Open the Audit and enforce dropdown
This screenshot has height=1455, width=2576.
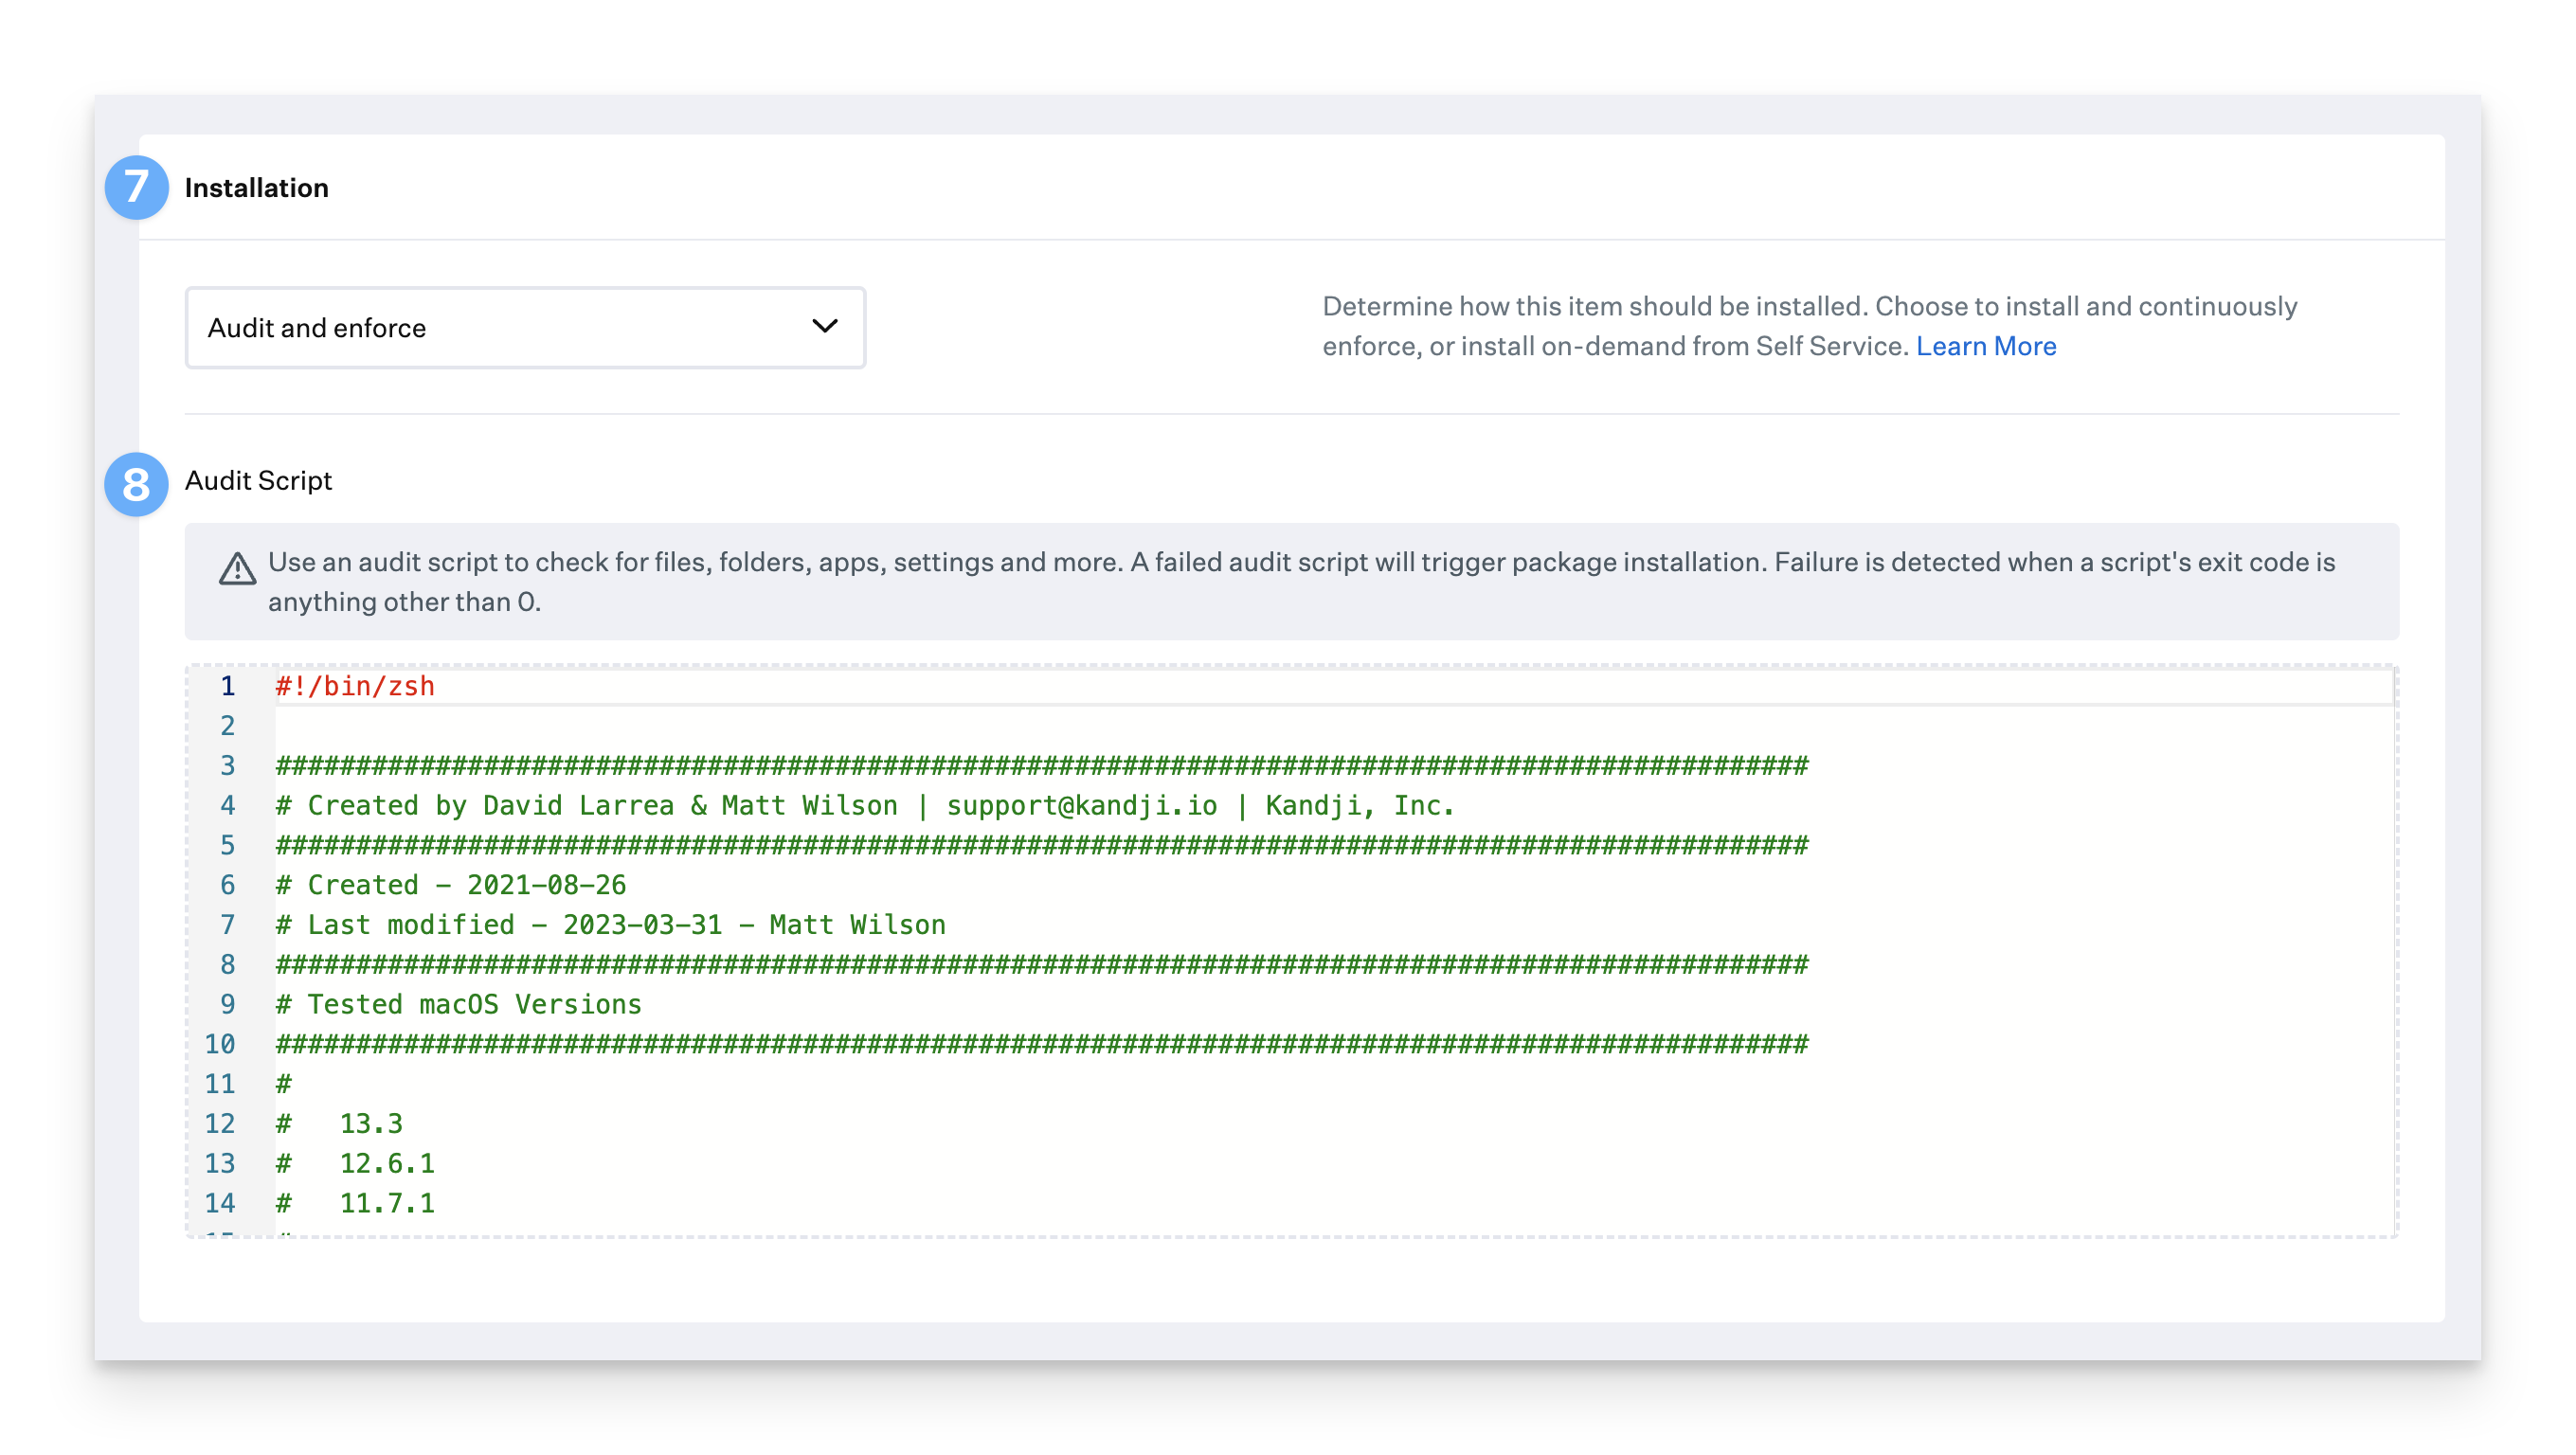click(x=524, y=328)
